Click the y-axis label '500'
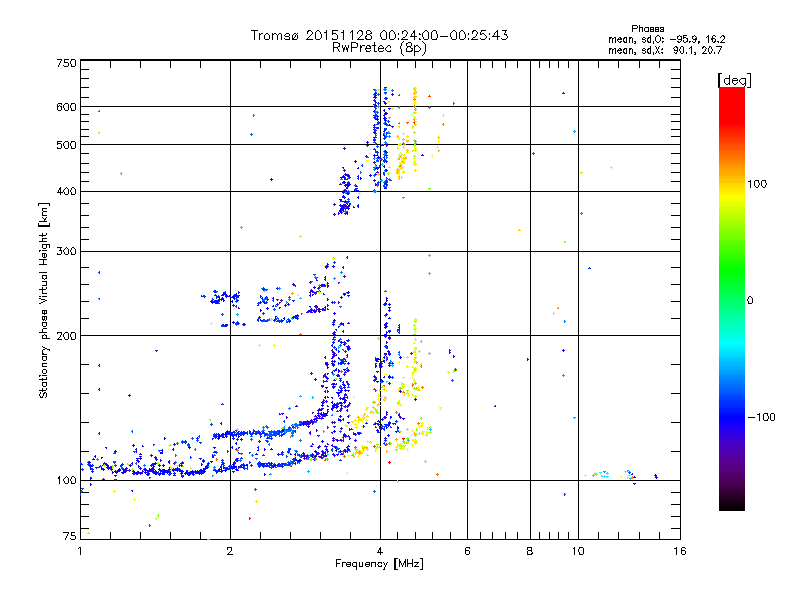This screenshot has width=800, height=600. tap(66, 145)
